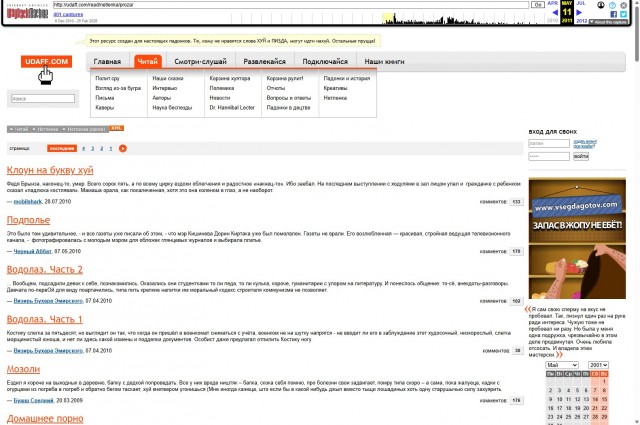Open Корзина культура submenu link
The height and width of the screenshot is (425, 640).
coord(230,78)
